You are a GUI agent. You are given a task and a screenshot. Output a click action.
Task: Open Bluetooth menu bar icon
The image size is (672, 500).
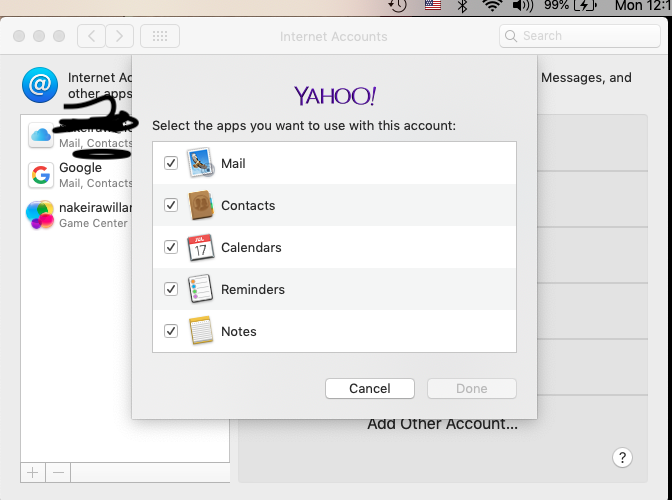(x=462, y=6)
